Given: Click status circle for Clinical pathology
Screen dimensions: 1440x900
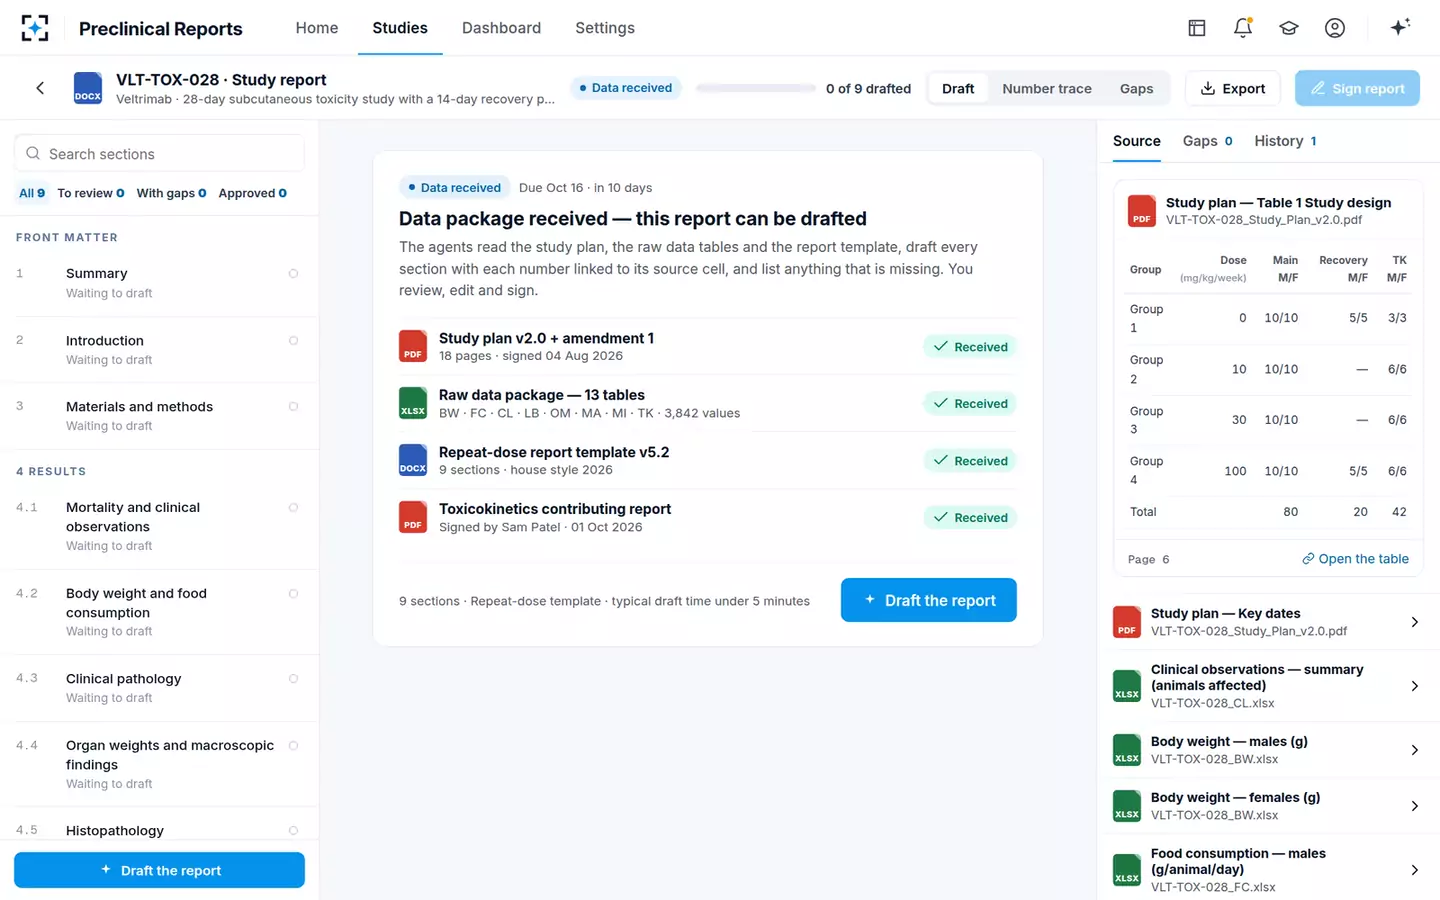Looking at the screenshot, I should coord(293,678).
